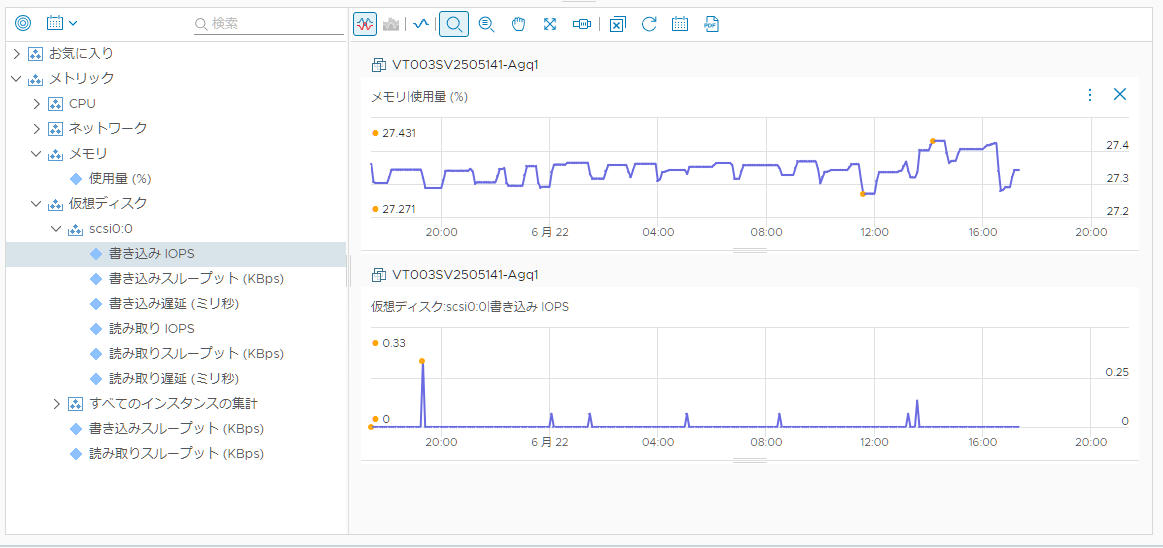This screenshot has width=1163, height=548.
Task: Expand すべてのインスタンスの集計 node
Action: [x=56, y=403]
